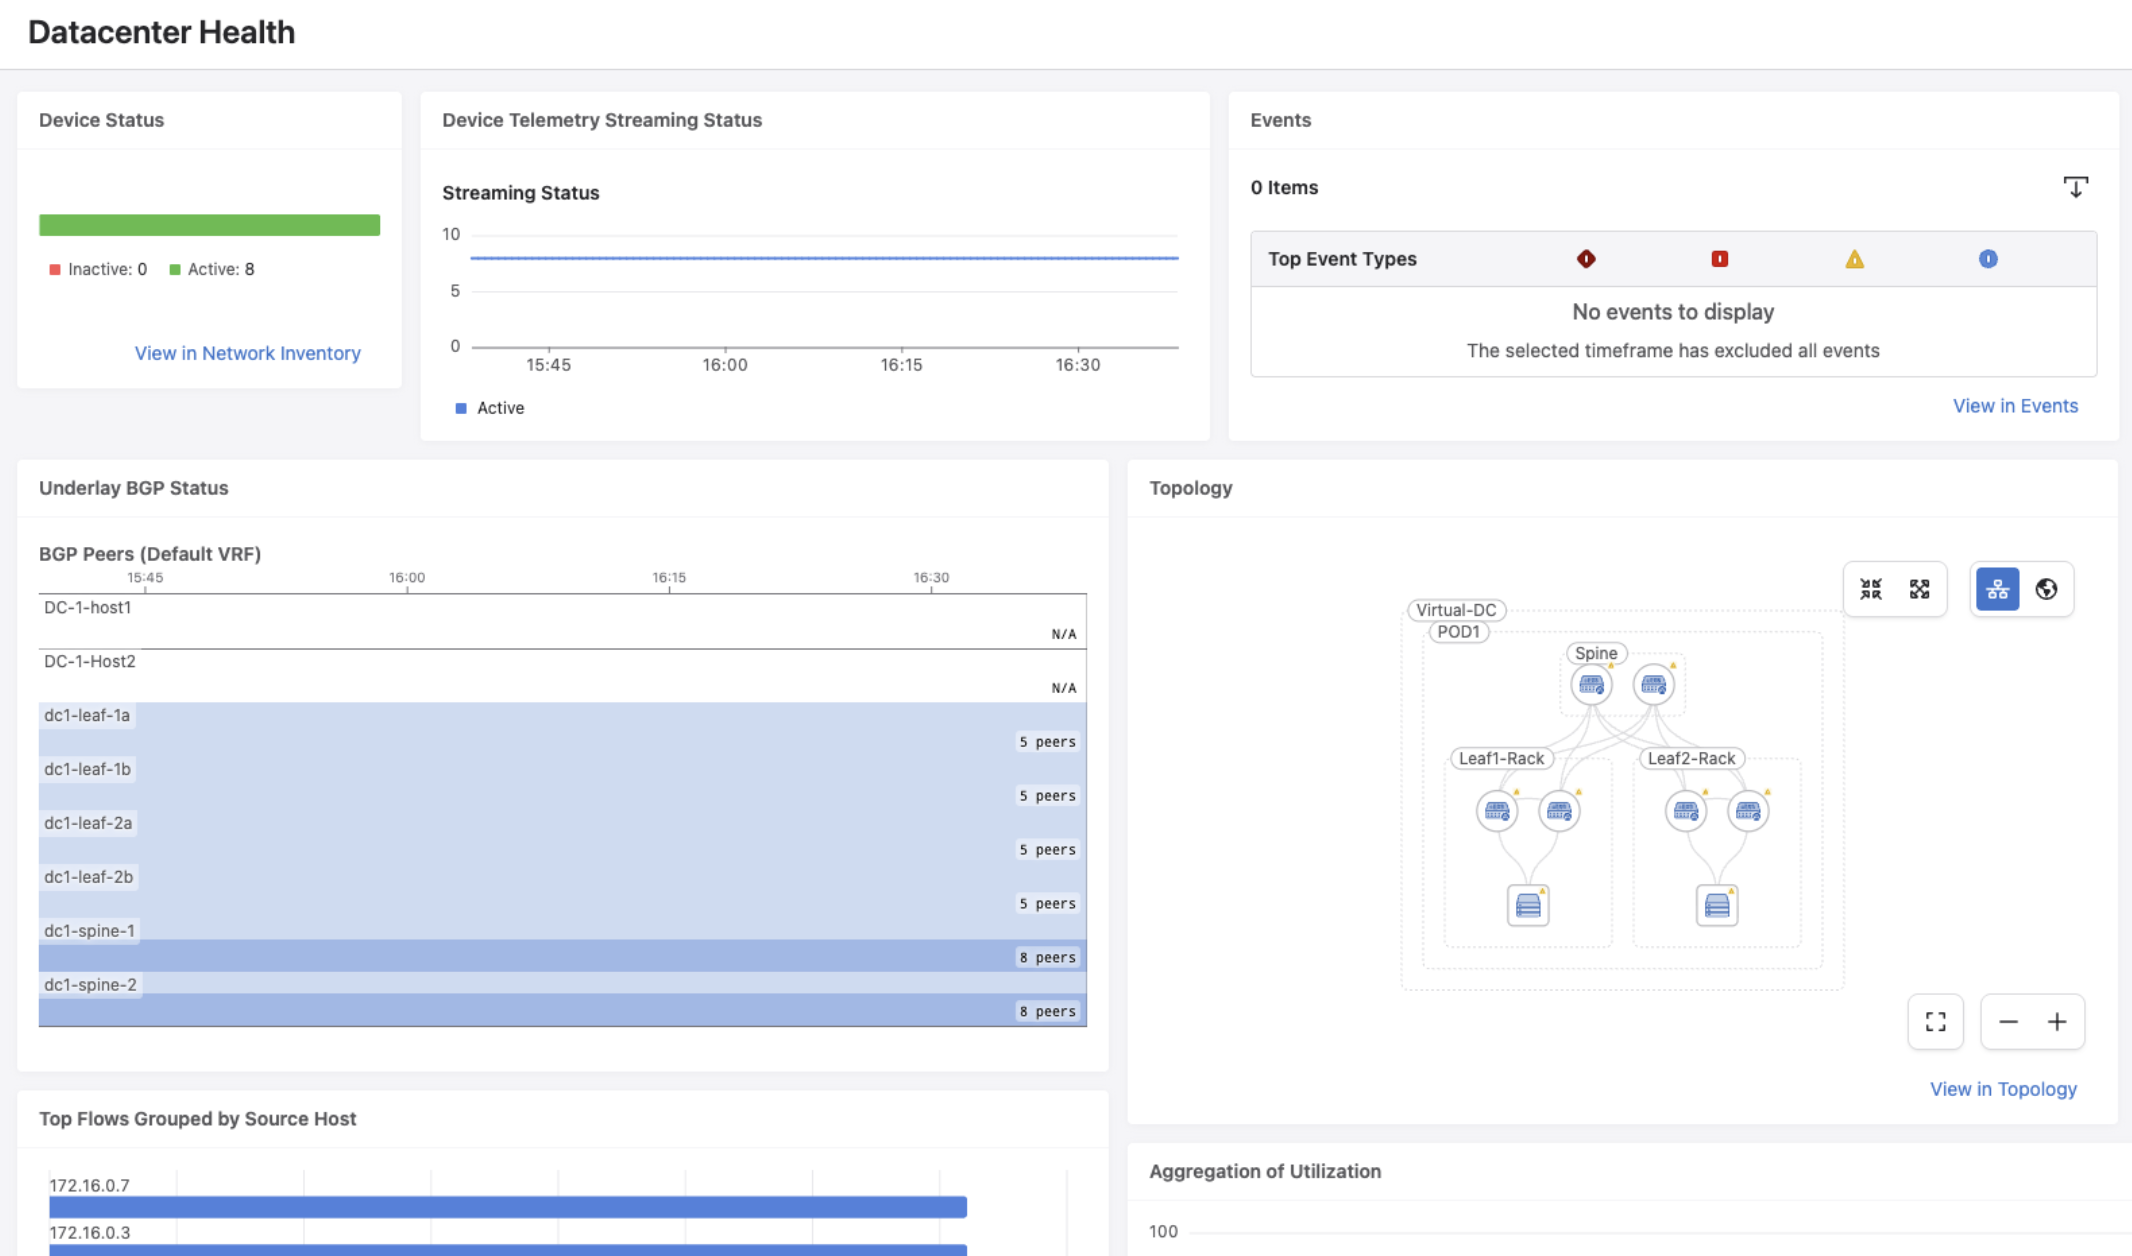Collapse all topology containers icon
Viewport: 2132px width, 1256px height.
point(1871,589)
